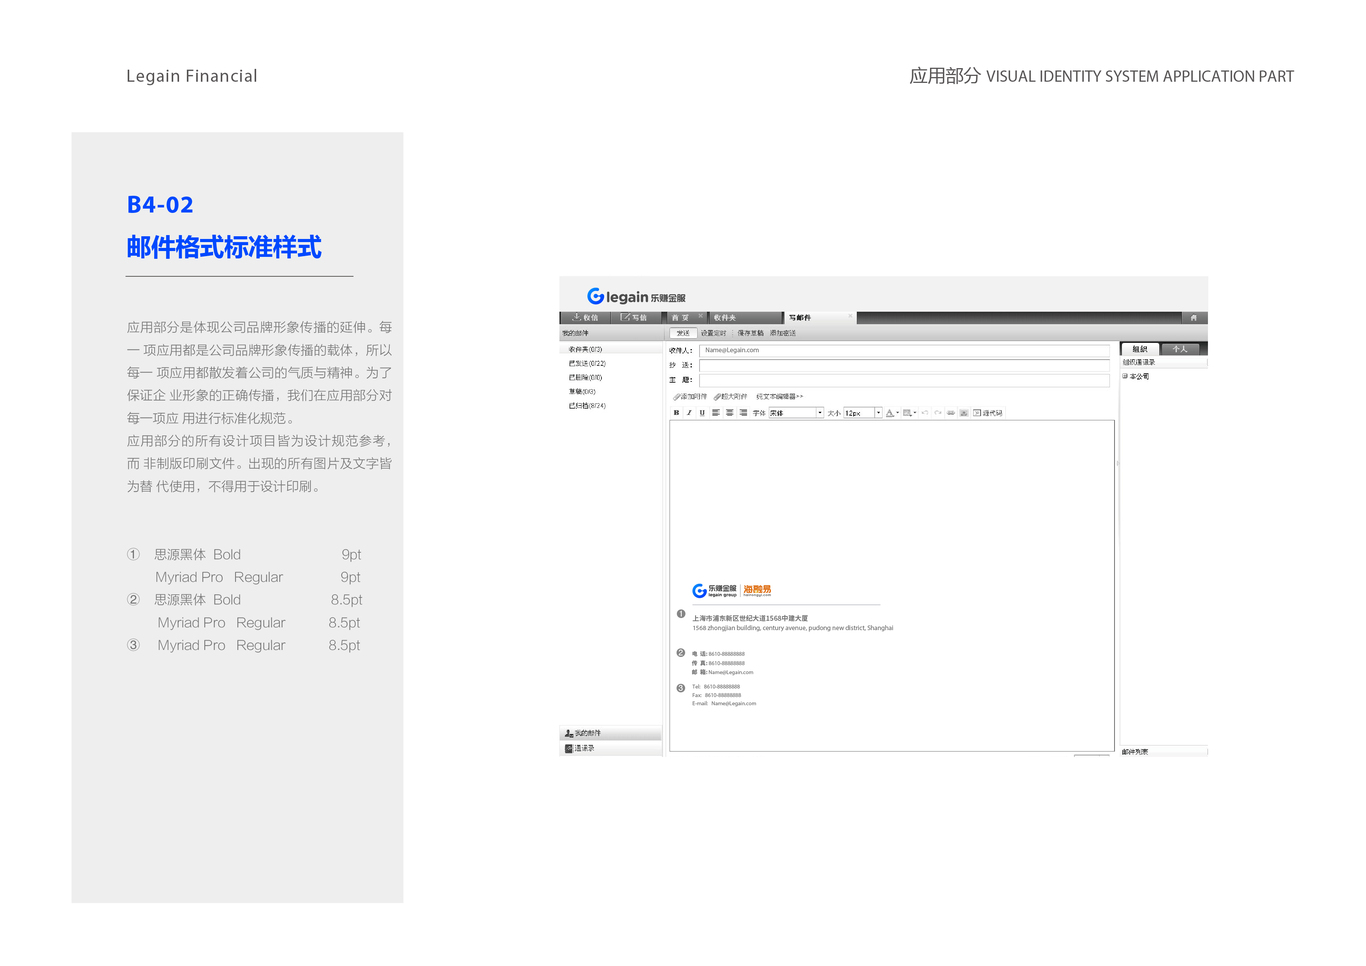
Task: Click 通讯录 address book panel
Action: coord(610,748)
